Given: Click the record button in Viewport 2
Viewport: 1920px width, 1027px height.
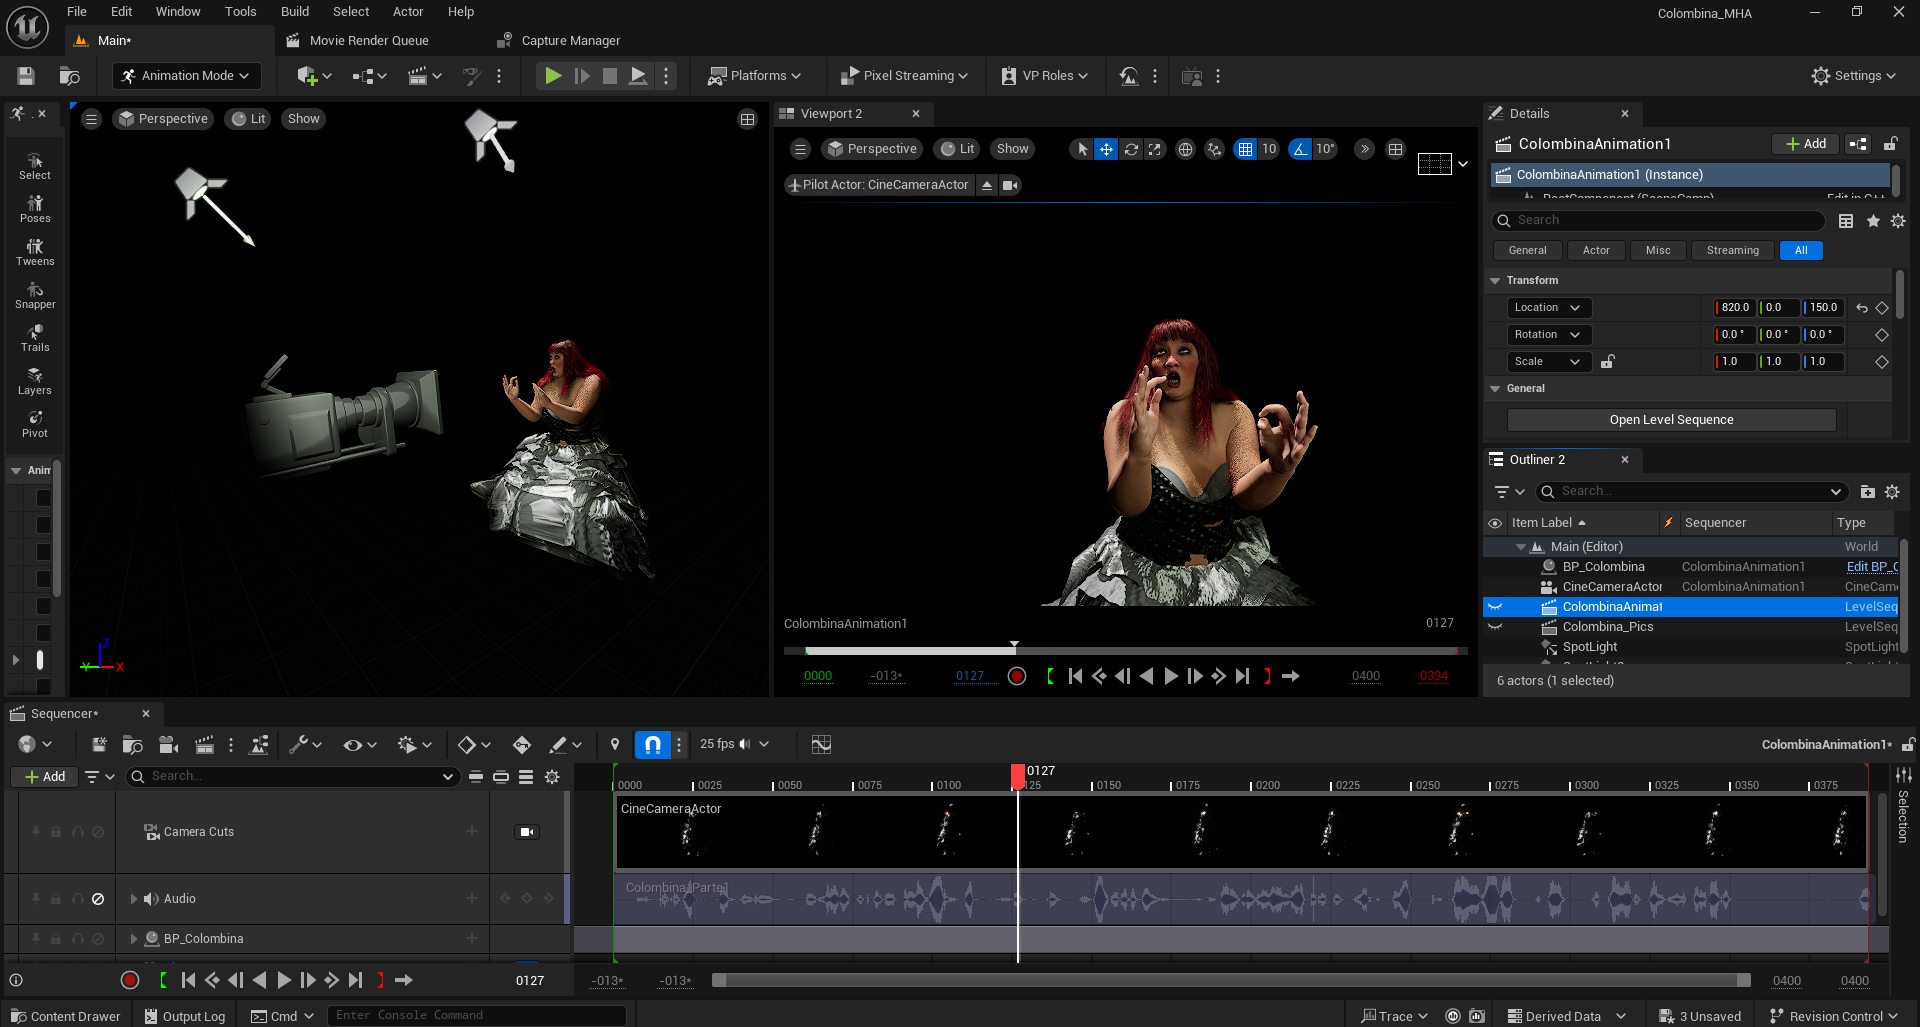Looking at the screenshot, I should pyautogui.click(x=1017, y=676).
